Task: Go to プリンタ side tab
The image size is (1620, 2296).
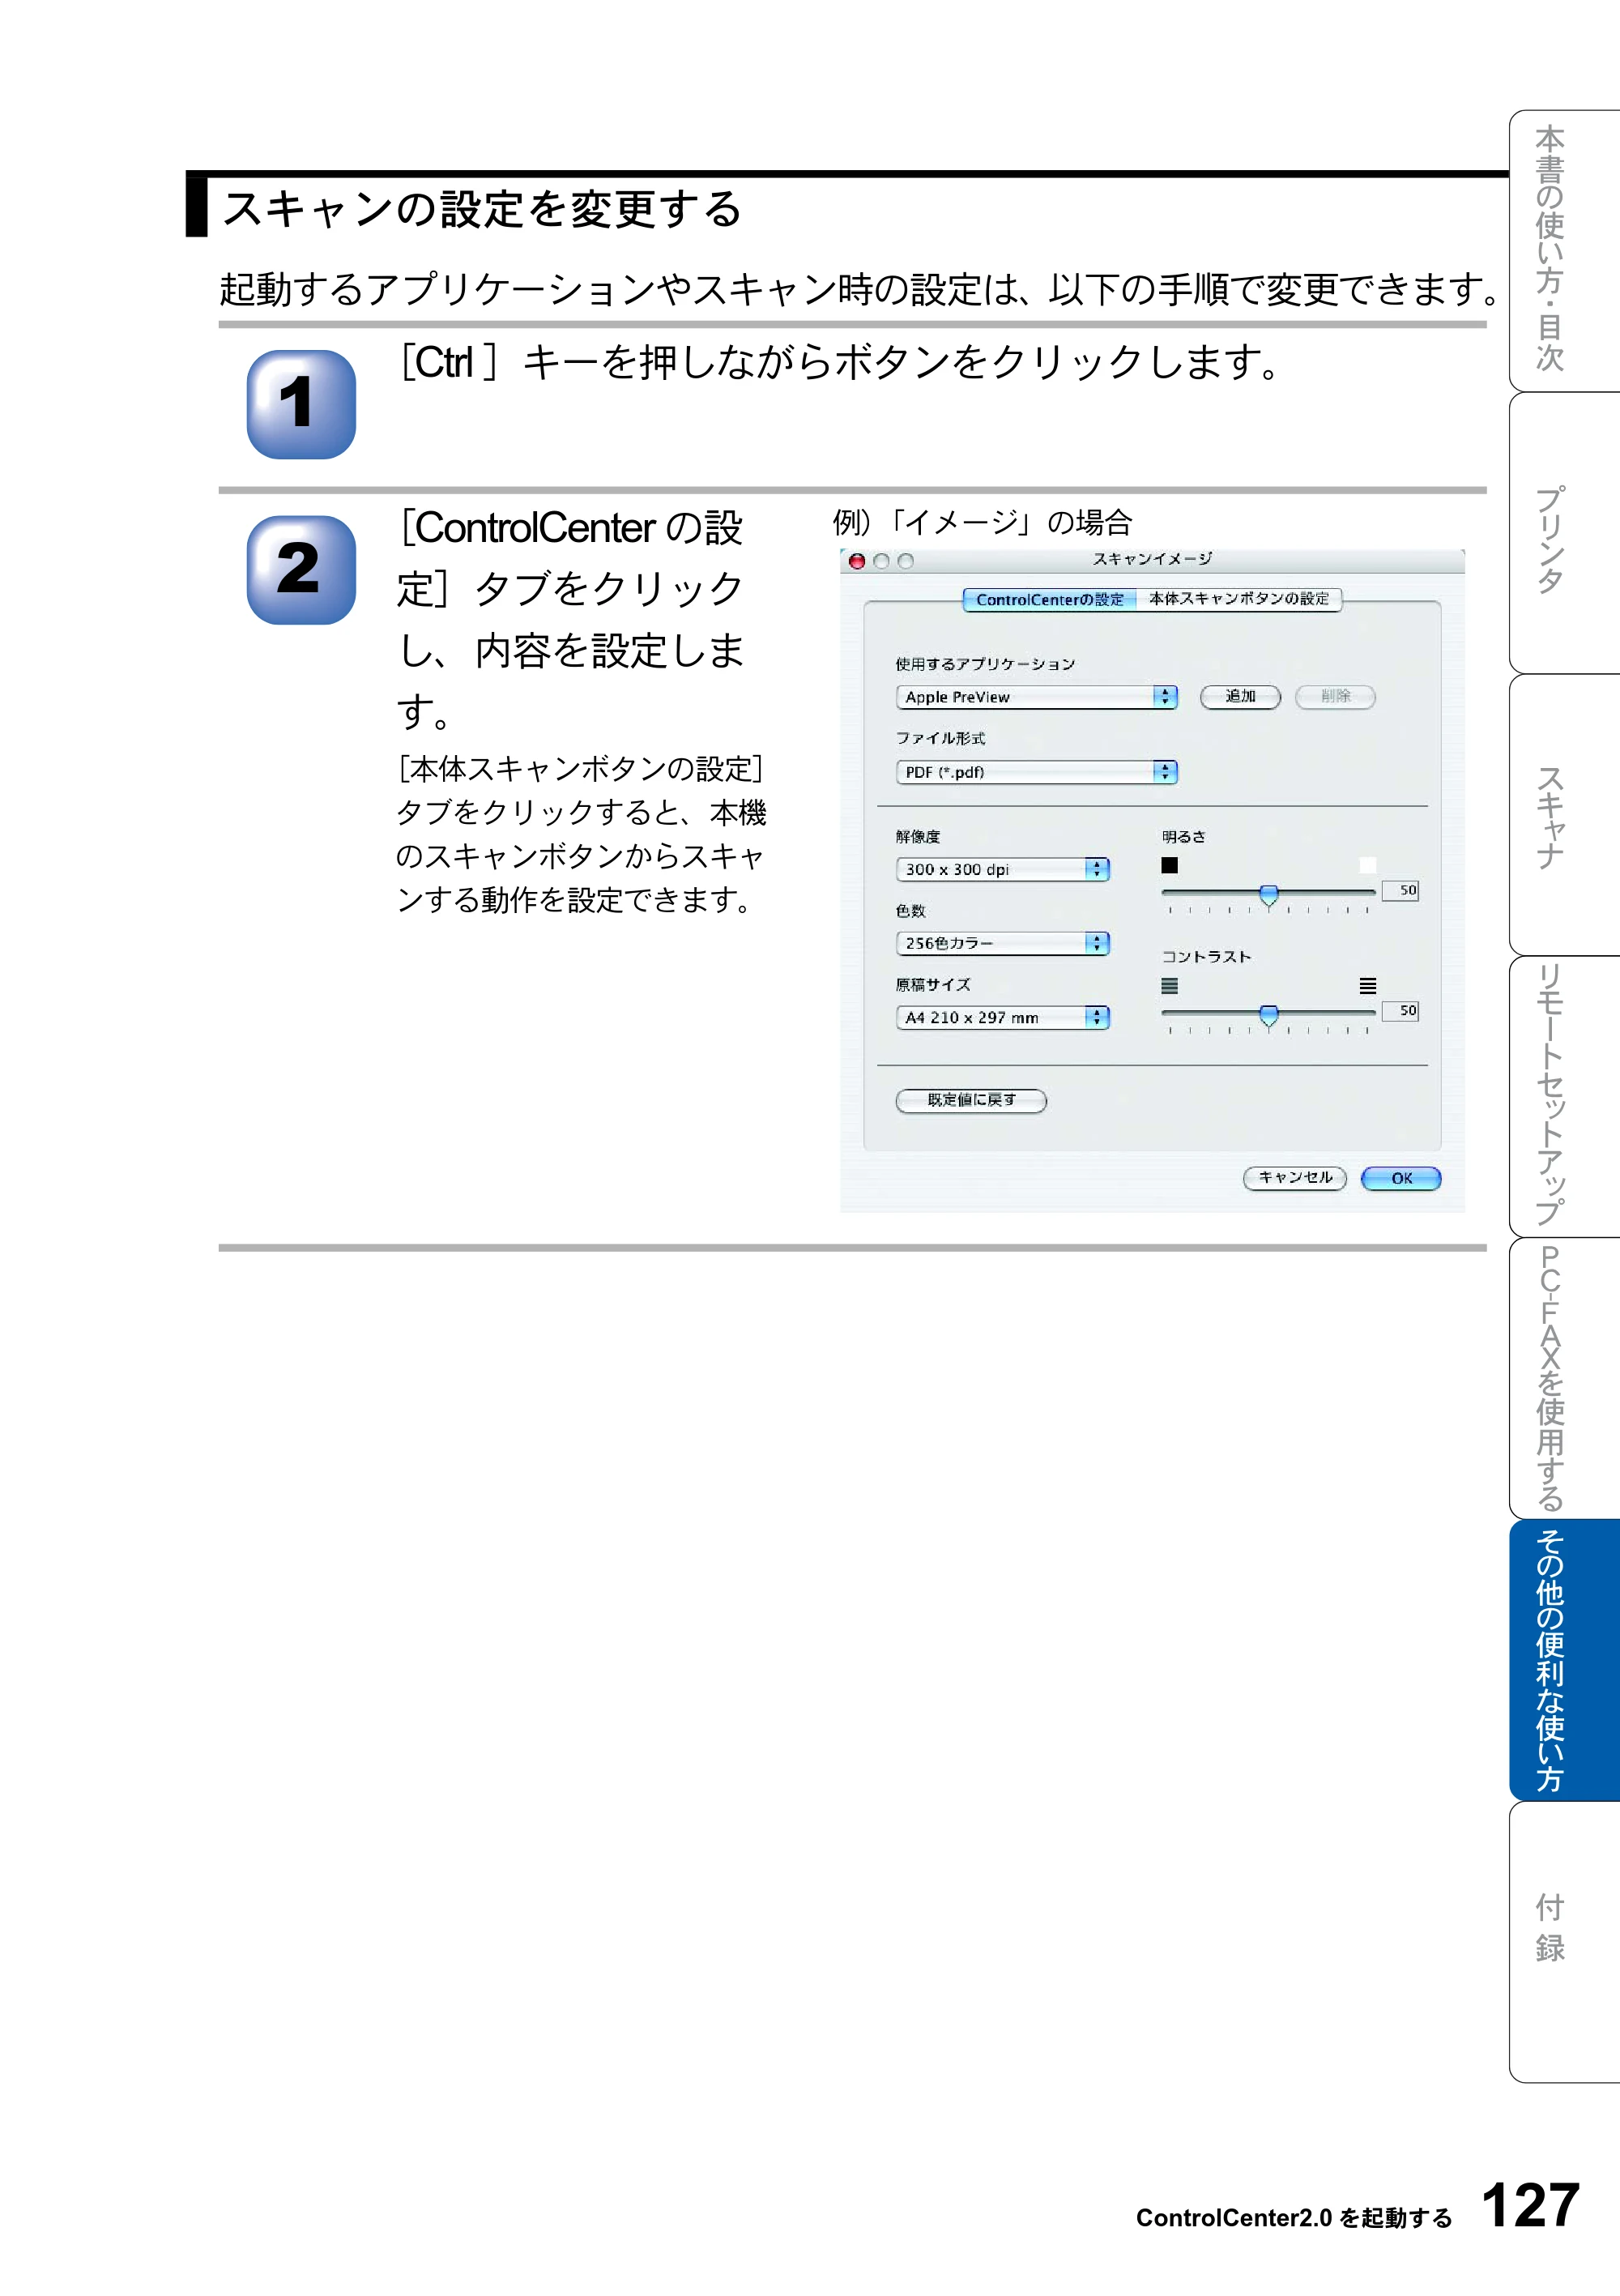Action: click(1564, 533)
